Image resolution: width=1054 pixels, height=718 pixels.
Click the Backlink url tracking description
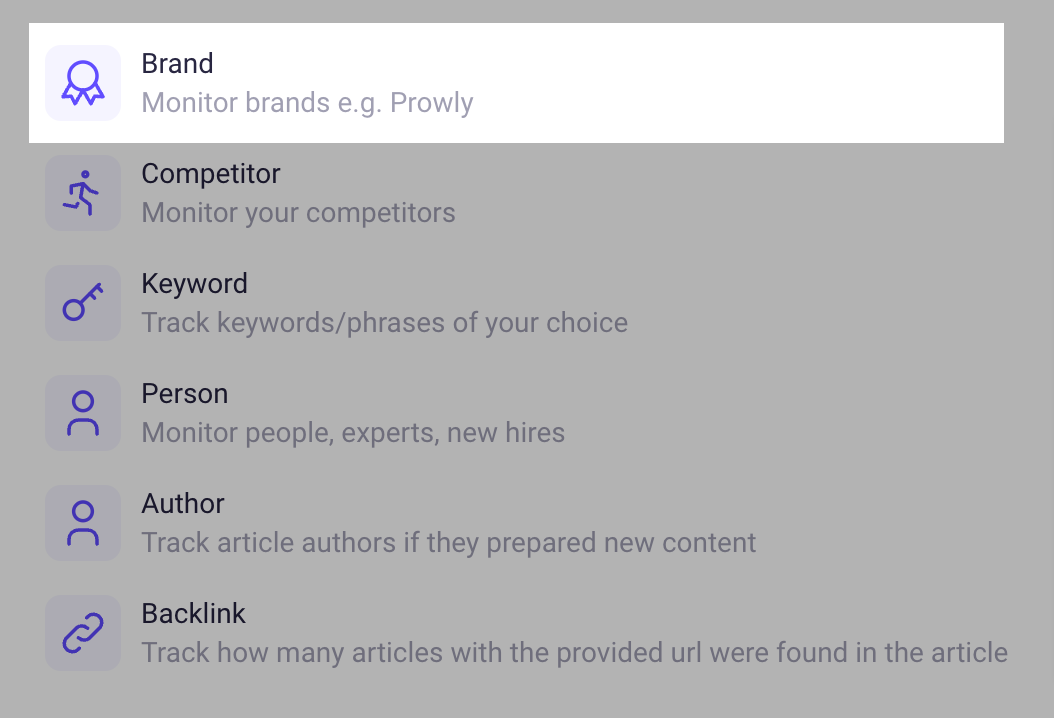pos(575,653)
